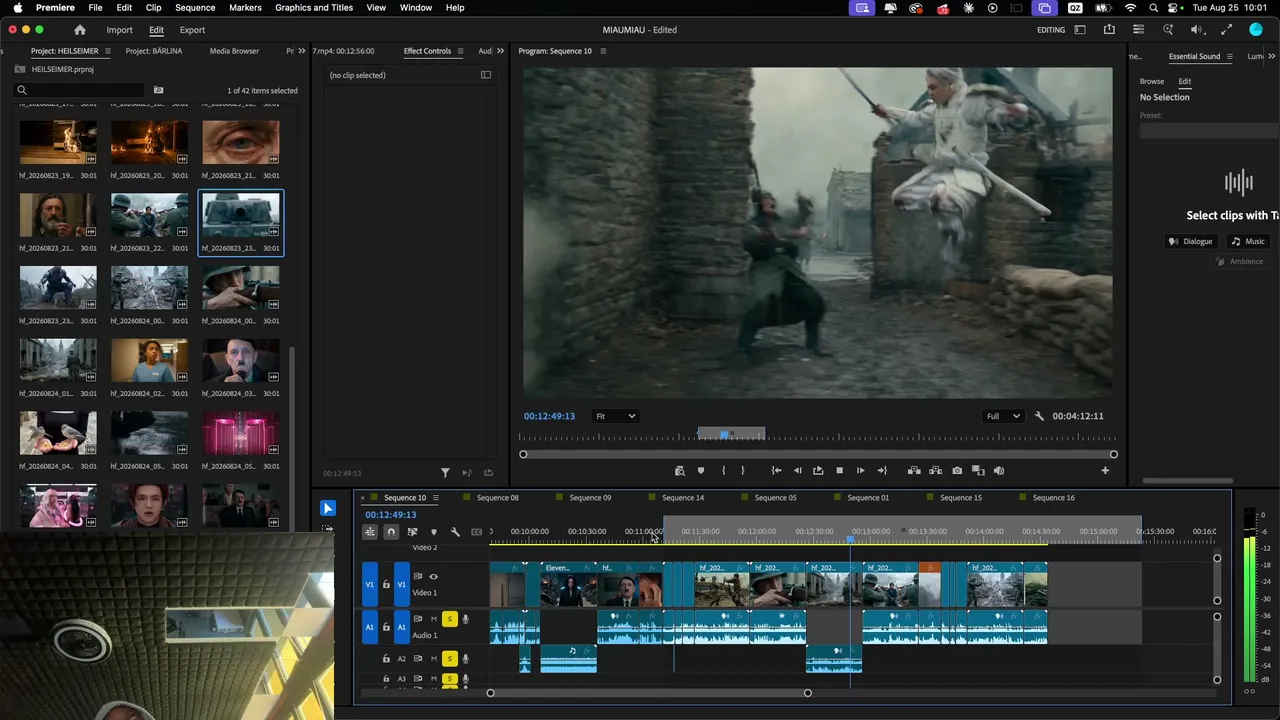
Task: Maximize video output with the fullscreen arrows icon
Action: coord(1227,30)
